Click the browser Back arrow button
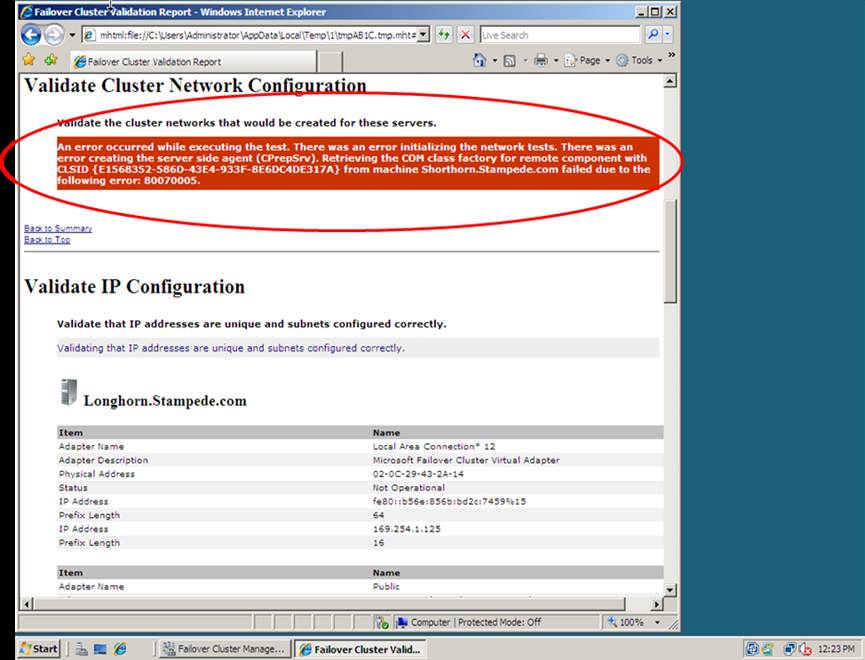The image size is (865, 660). point(31,35)
